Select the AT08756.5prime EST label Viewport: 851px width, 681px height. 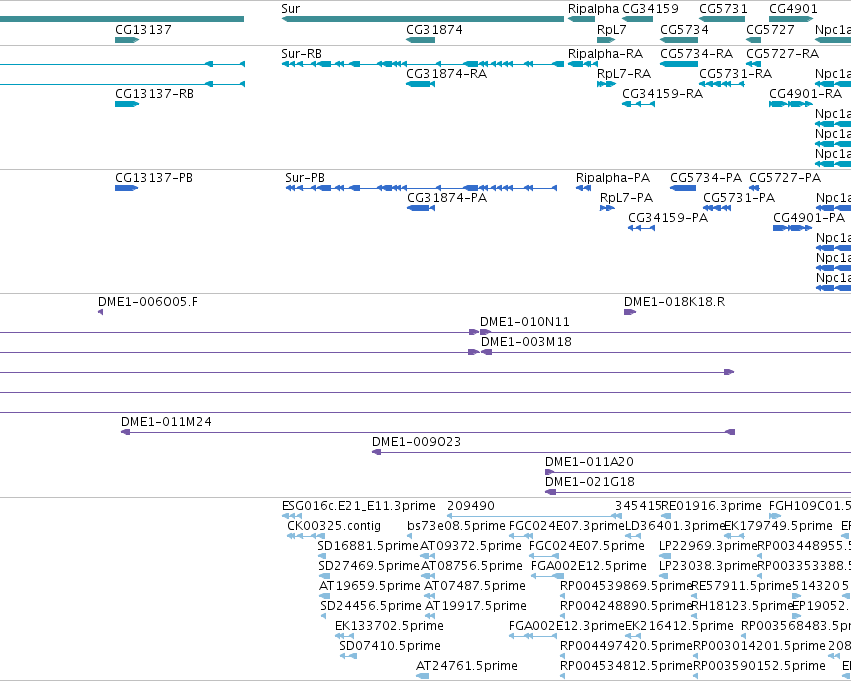pyautogui.click(x=472, y=566)
